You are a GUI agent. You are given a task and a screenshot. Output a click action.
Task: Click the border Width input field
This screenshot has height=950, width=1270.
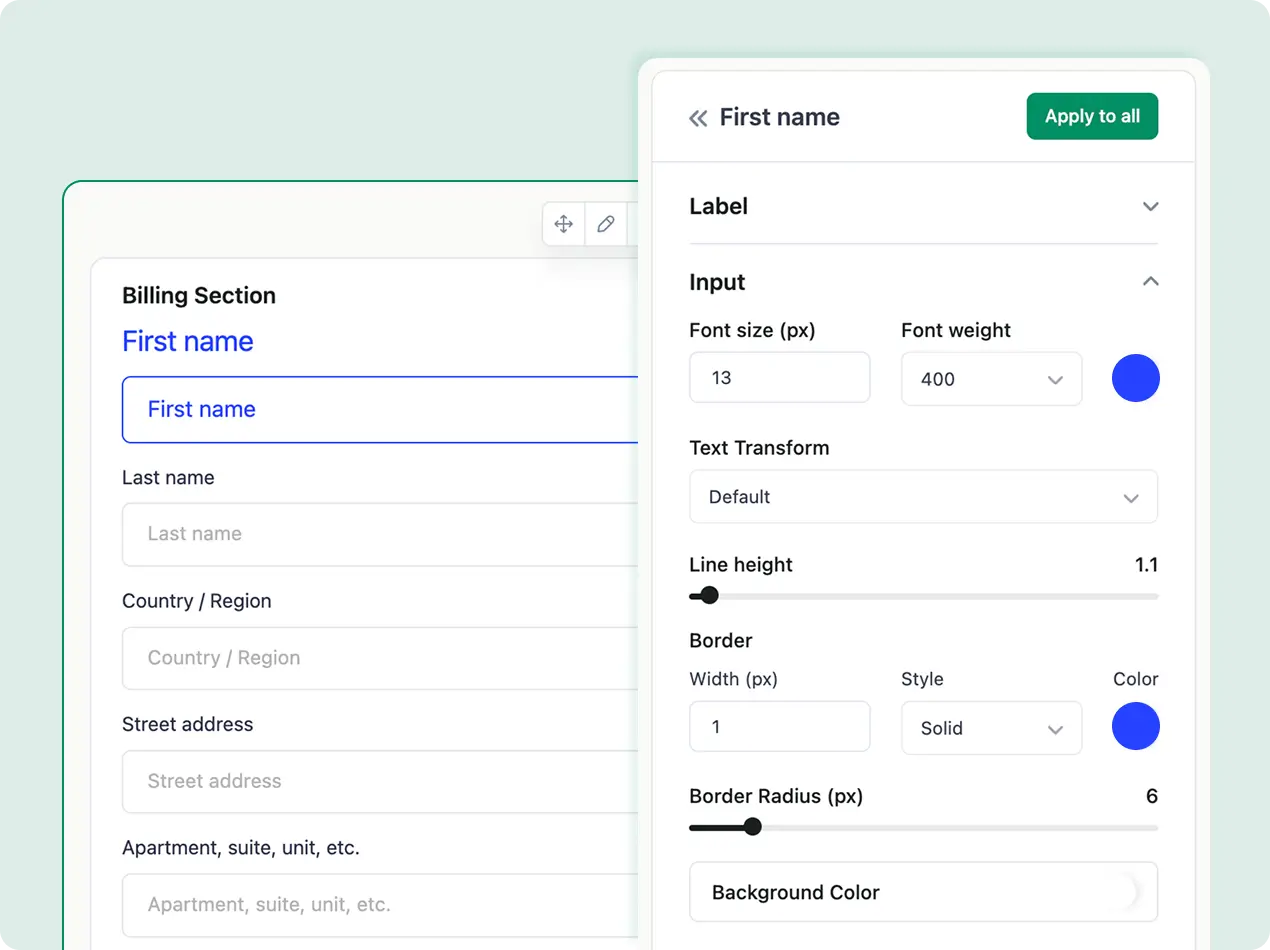coord(779,727)
